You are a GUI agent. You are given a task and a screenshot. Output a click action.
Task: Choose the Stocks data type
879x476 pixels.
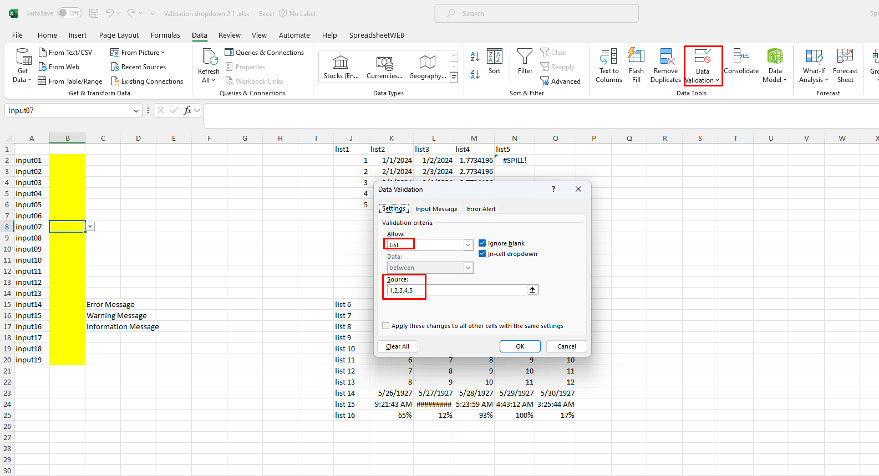click(x=340, y=67)
